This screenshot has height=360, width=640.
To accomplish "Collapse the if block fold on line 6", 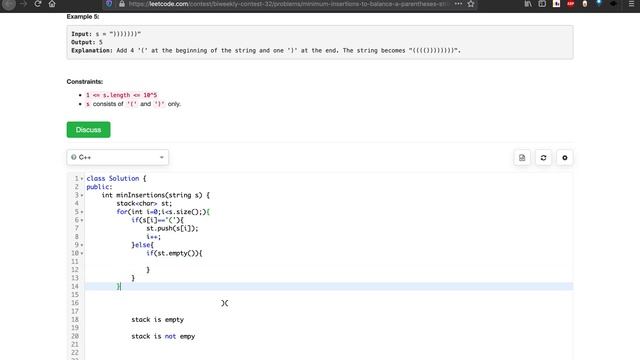I will point(82,220).
